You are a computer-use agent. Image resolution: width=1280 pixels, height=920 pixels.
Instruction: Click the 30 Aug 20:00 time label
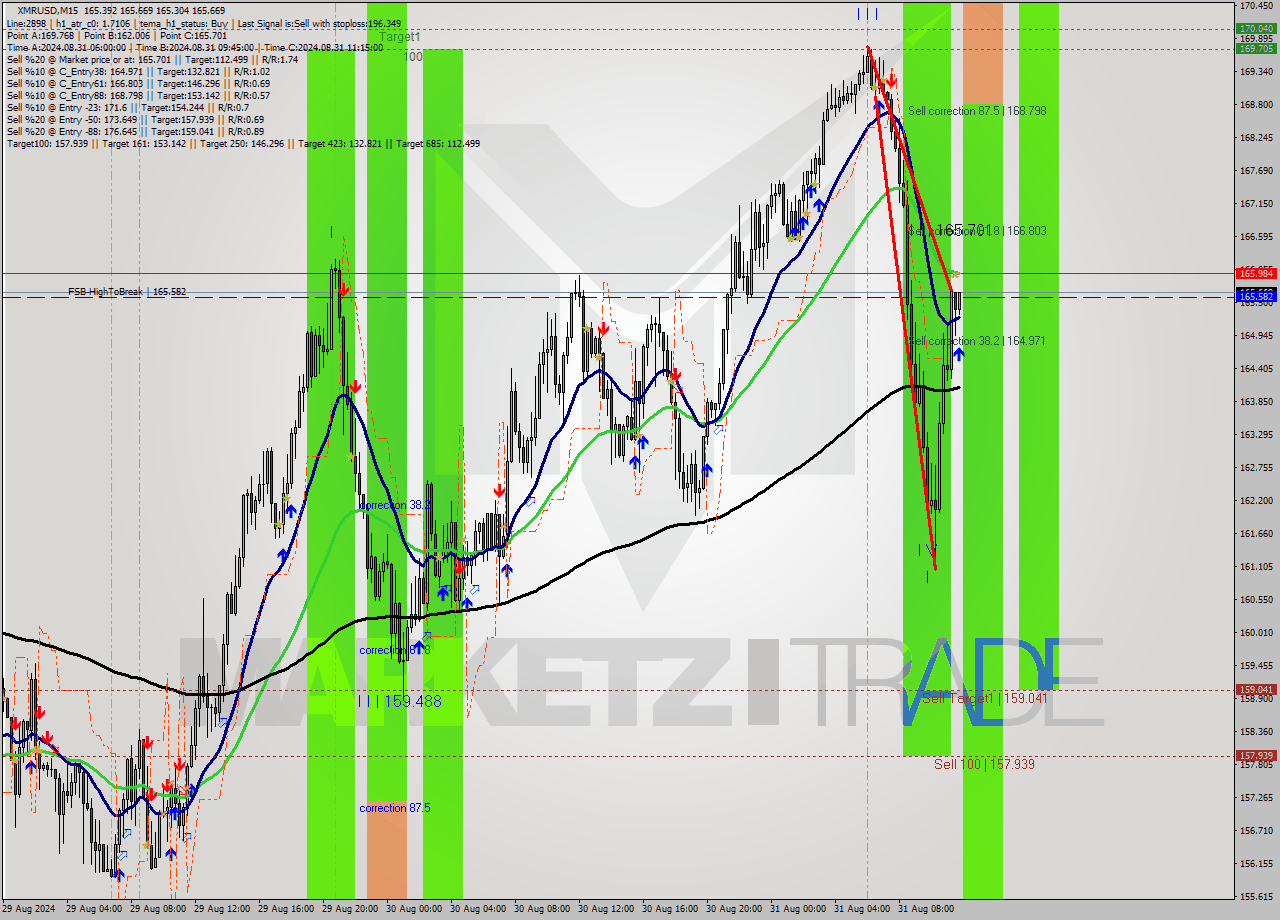click(736, 909)
